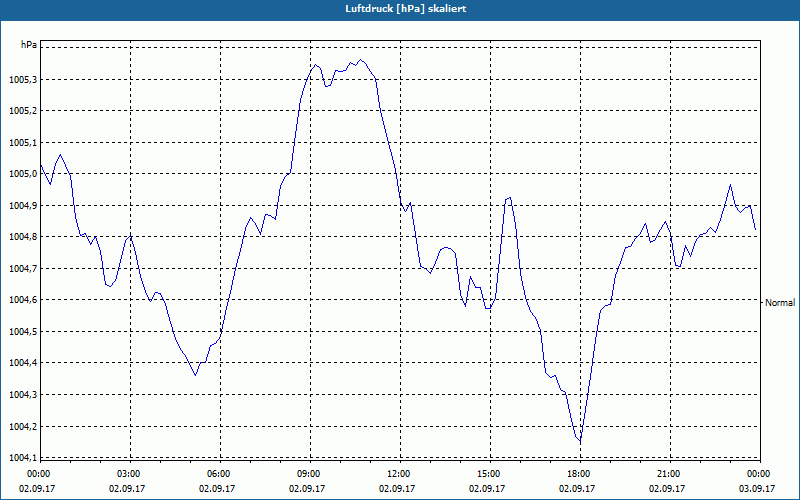This screenshot has width=800, height=500.
Task: Click the 02.09.17 date under 21:00
Action: click(x=667, y=488)
